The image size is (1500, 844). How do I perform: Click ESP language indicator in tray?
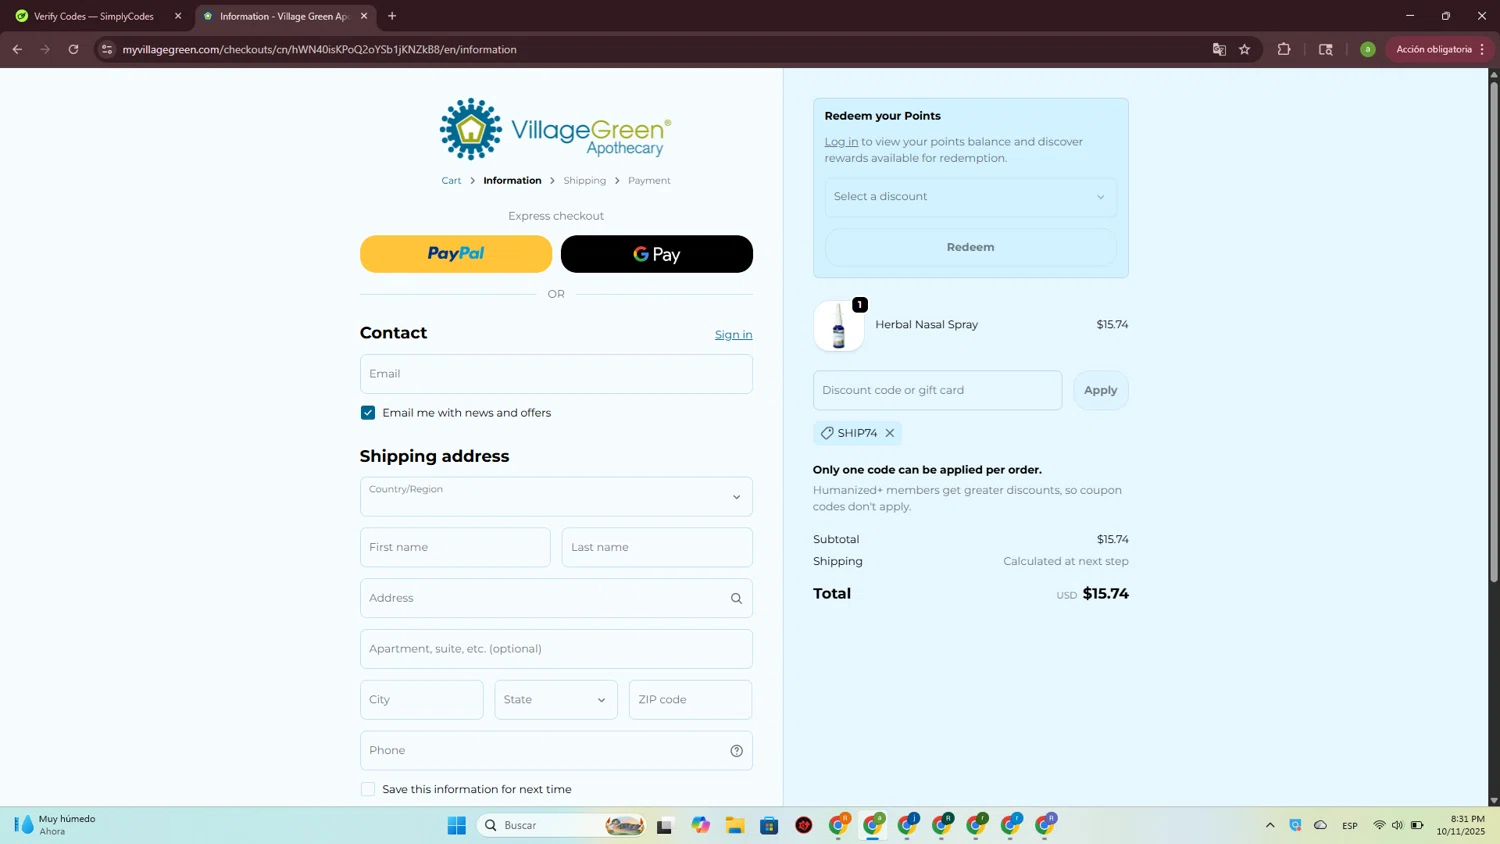1350,825
